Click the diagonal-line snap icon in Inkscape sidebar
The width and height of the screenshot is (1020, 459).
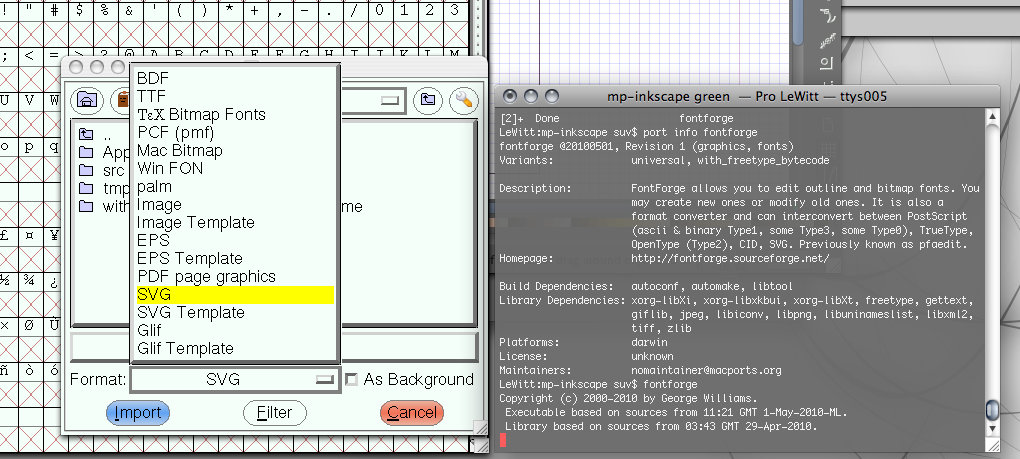(x=827, y=42)
